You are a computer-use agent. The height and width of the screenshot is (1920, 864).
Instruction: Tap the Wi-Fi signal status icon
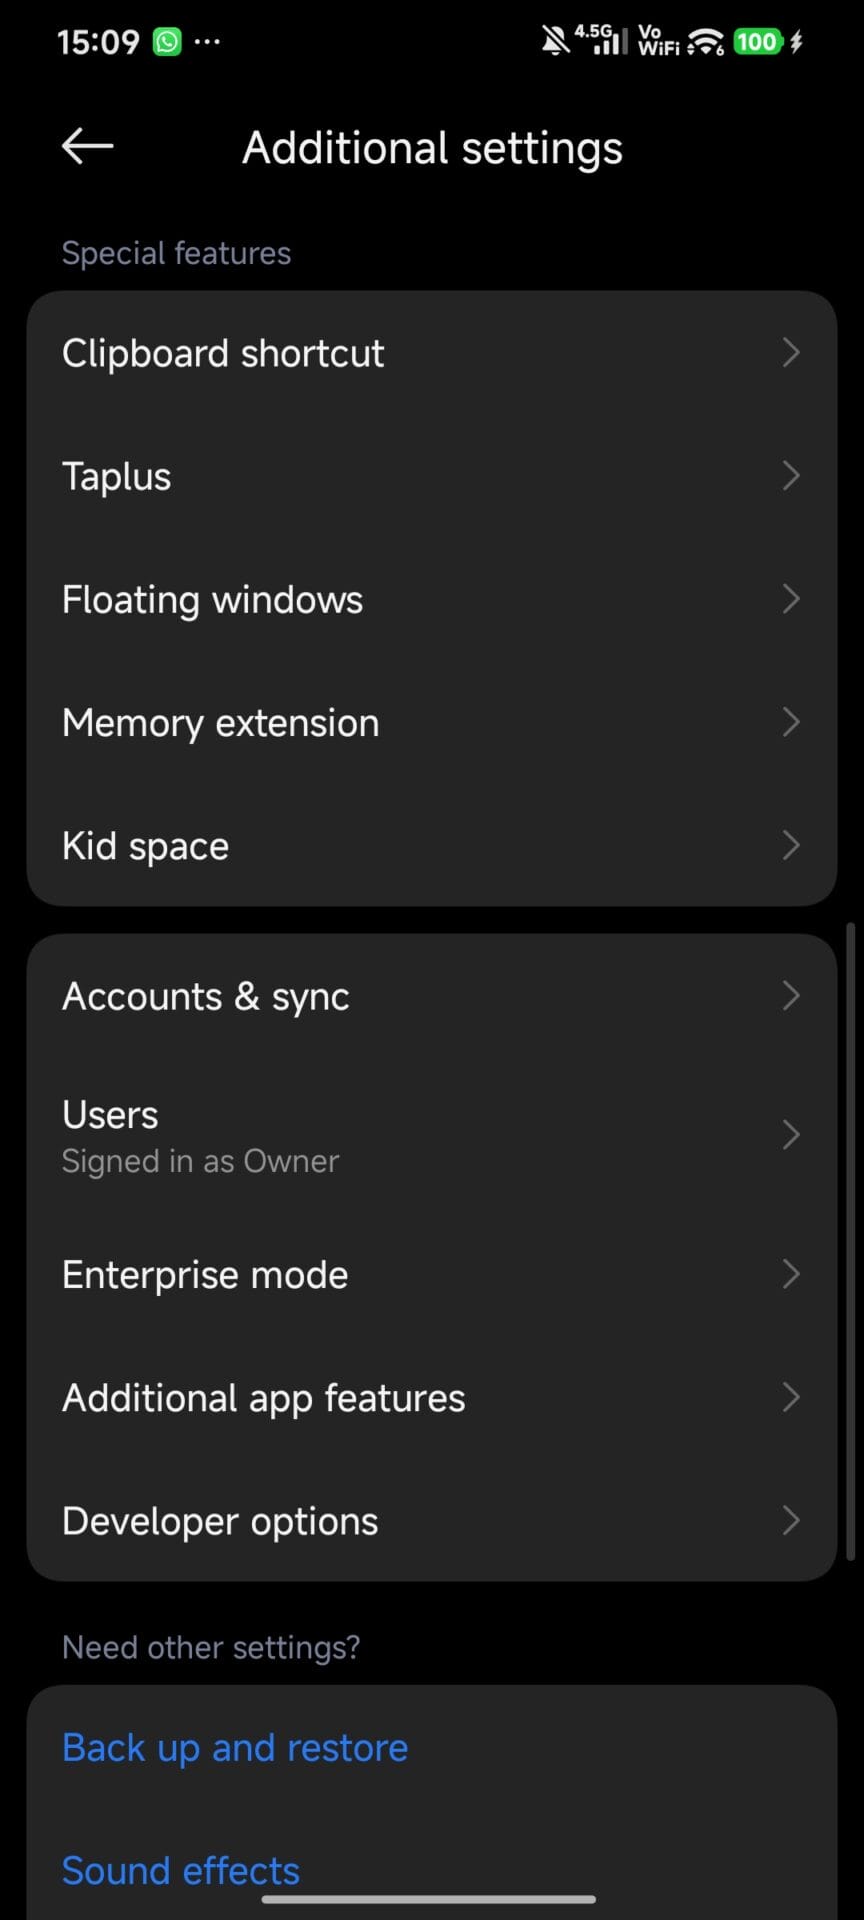tap(706, 42)
